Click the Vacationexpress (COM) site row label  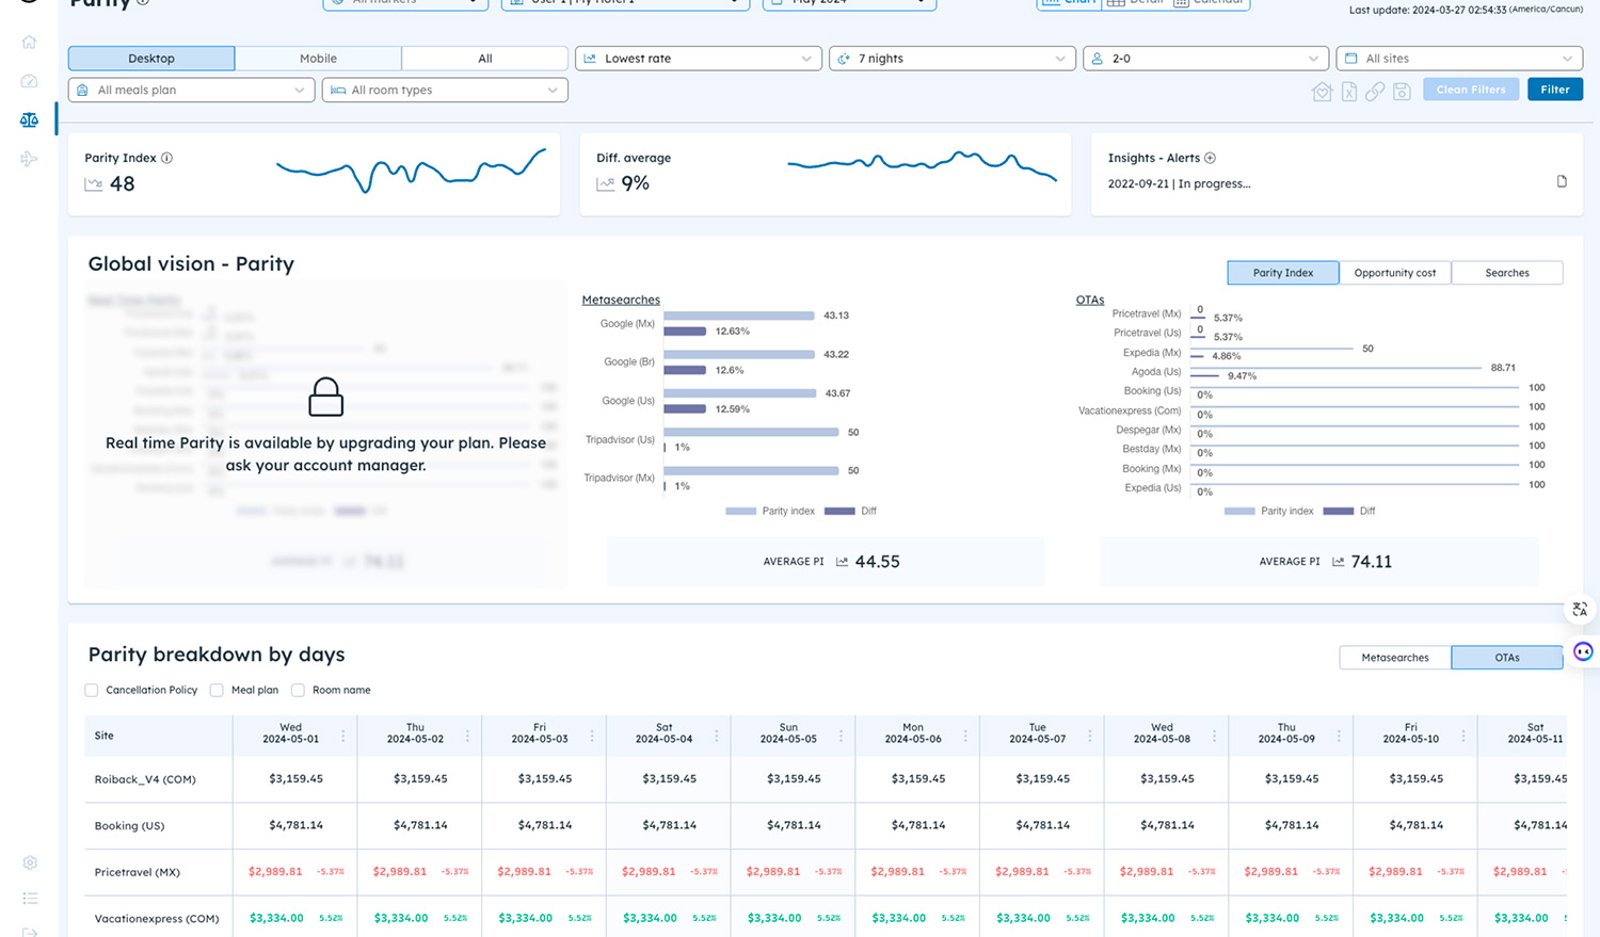(x=157, y=919)
